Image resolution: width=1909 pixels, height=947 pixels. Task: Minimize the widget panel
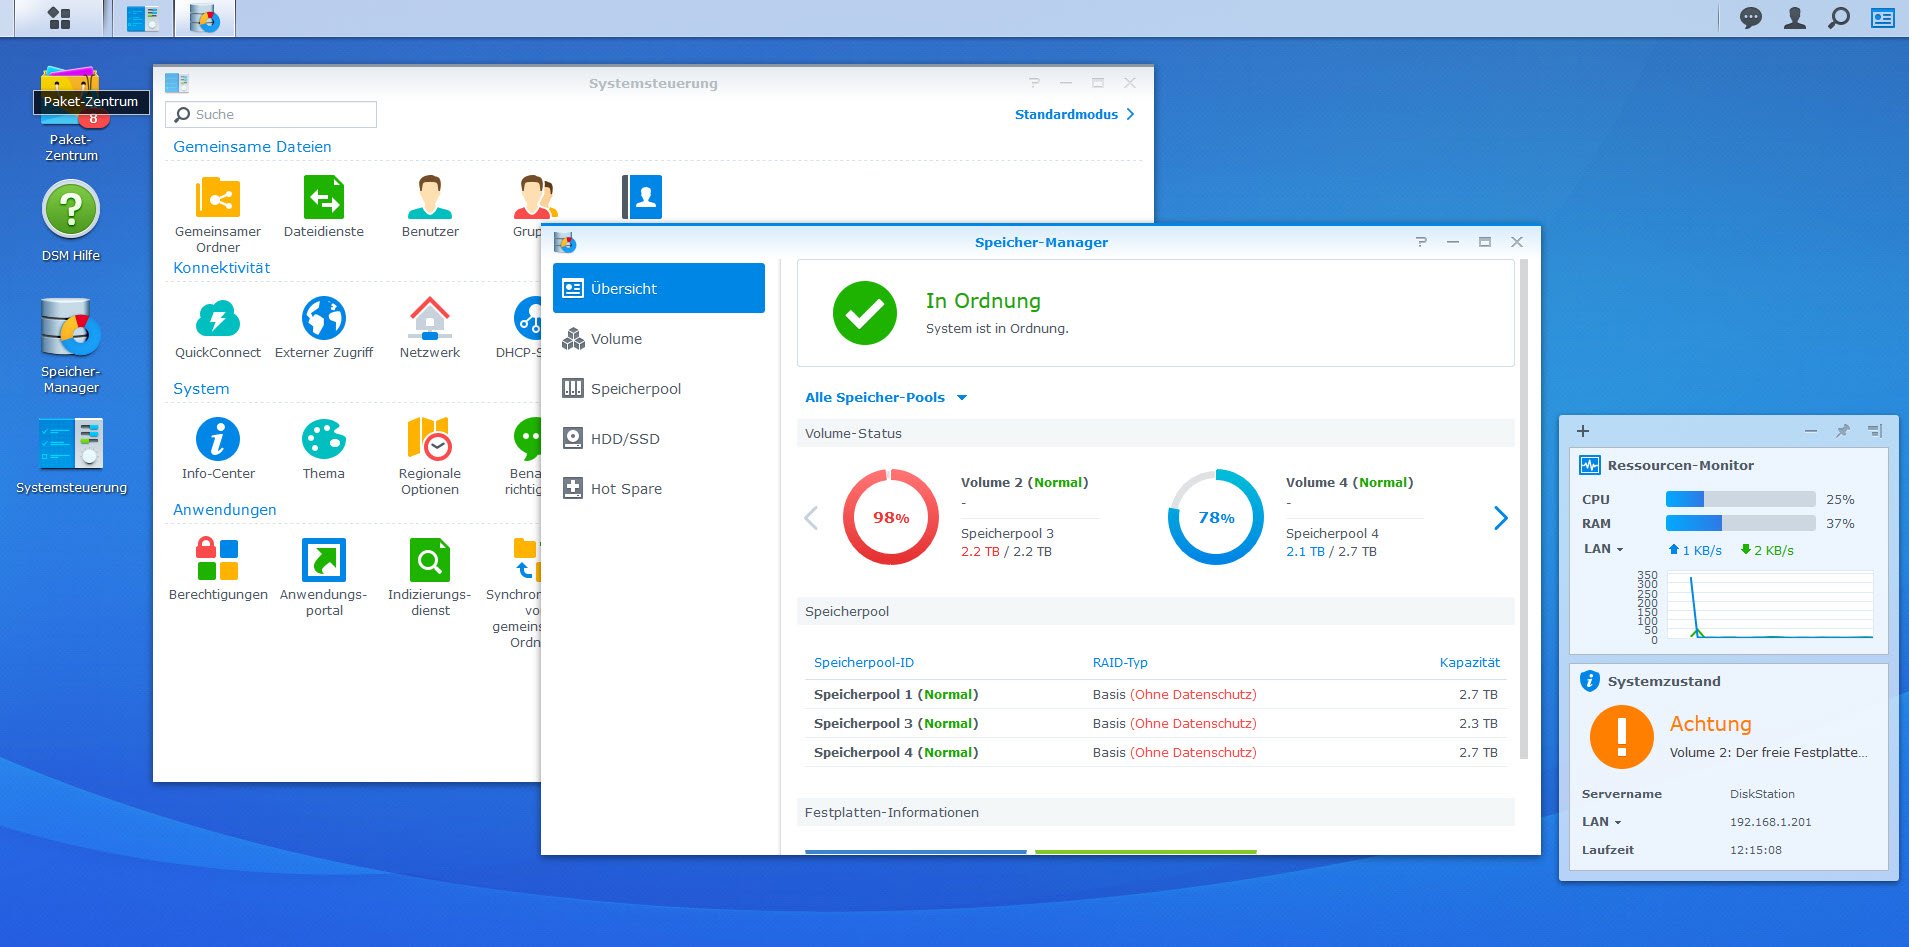1811,431
